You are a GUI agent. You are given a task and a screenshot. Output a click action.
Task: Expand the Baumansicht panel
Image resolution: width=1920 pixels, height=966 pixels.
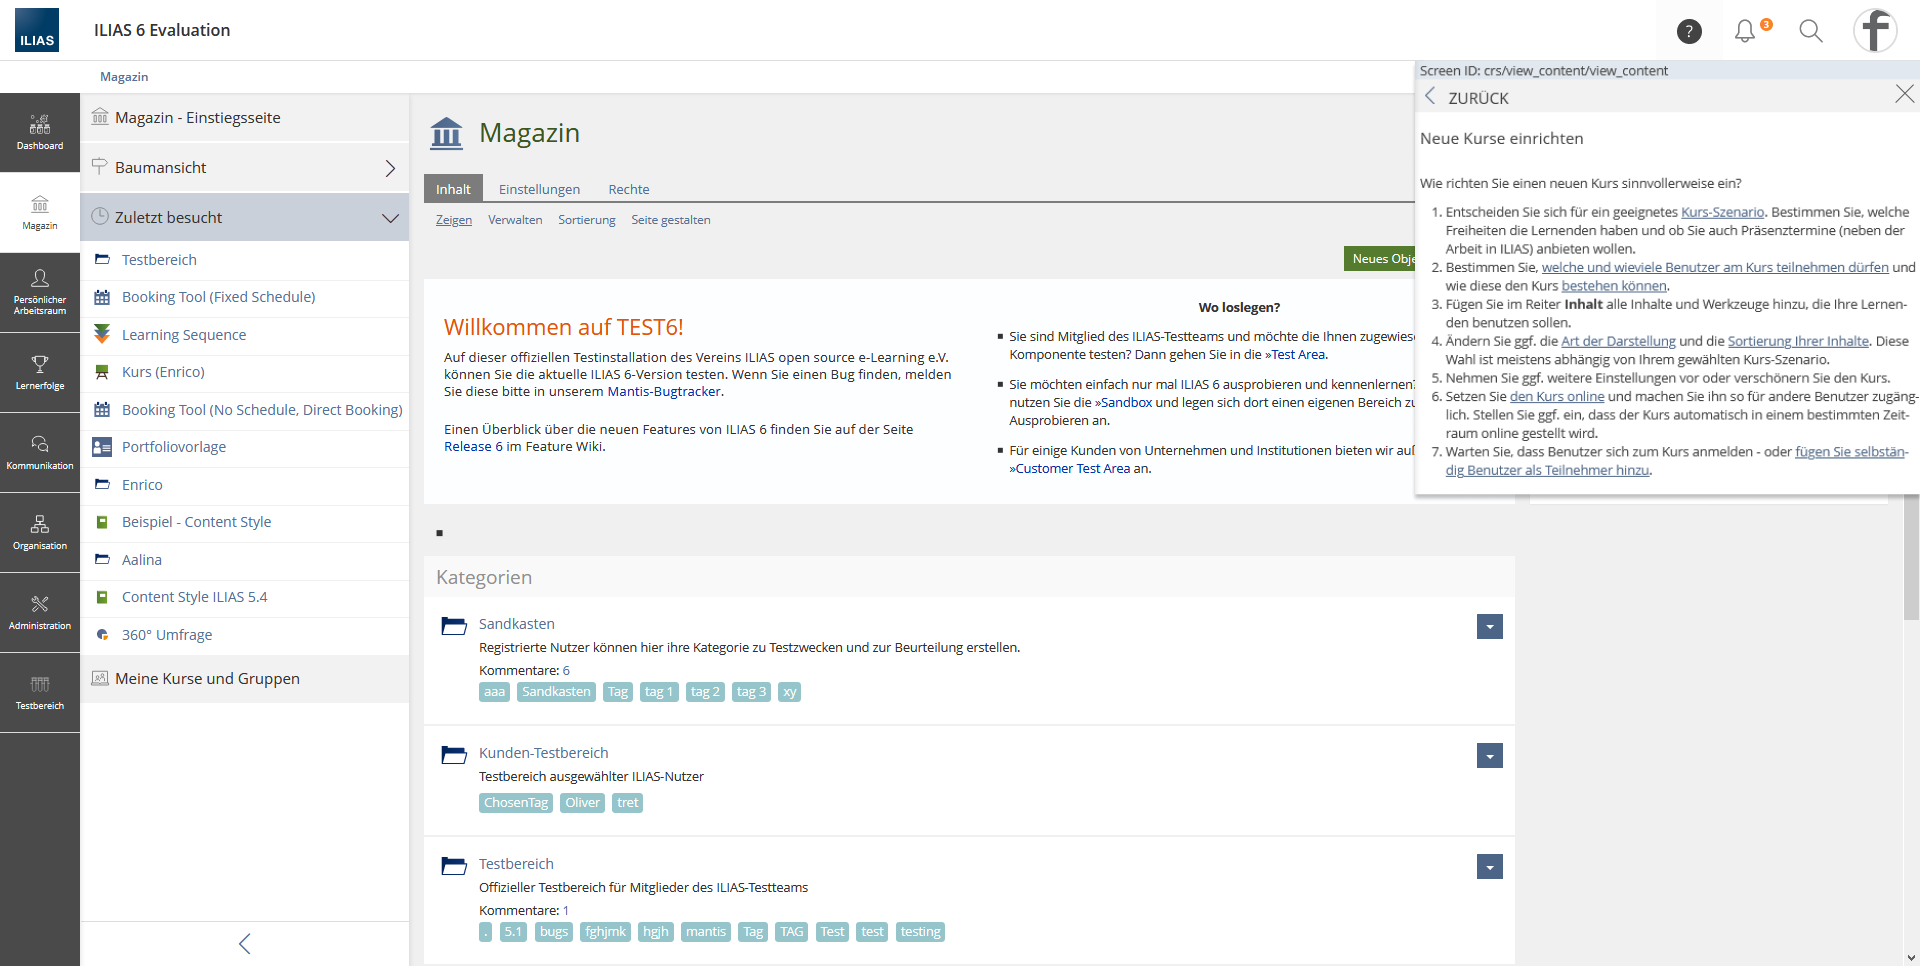pos(390,168)
